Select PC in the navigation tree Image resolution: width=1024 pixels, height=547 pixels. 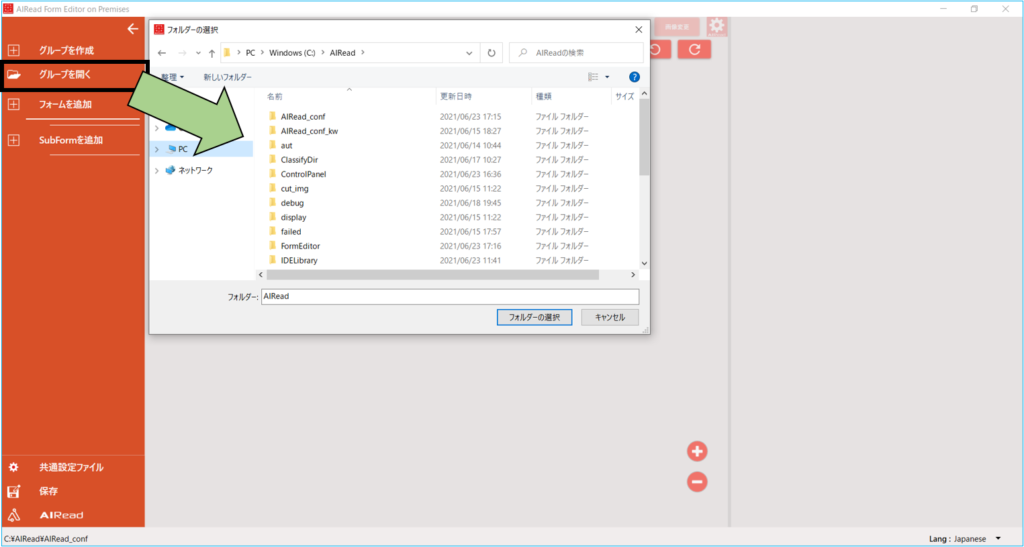(x=183, y=149)
